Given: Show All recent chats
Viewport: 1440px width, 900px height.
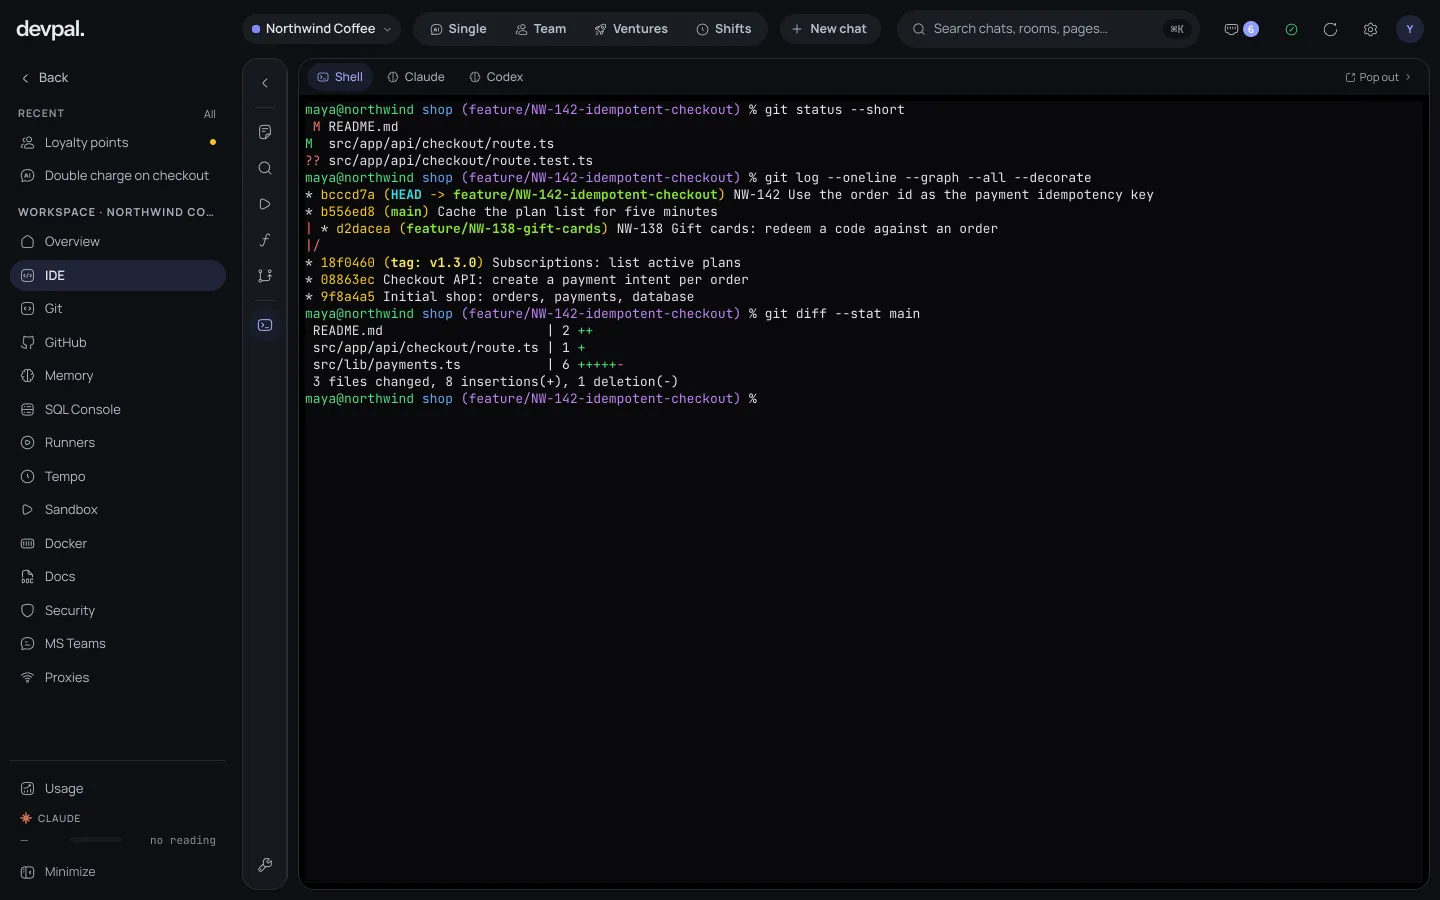Looking at the screenshot, I should tap(210, 114).
